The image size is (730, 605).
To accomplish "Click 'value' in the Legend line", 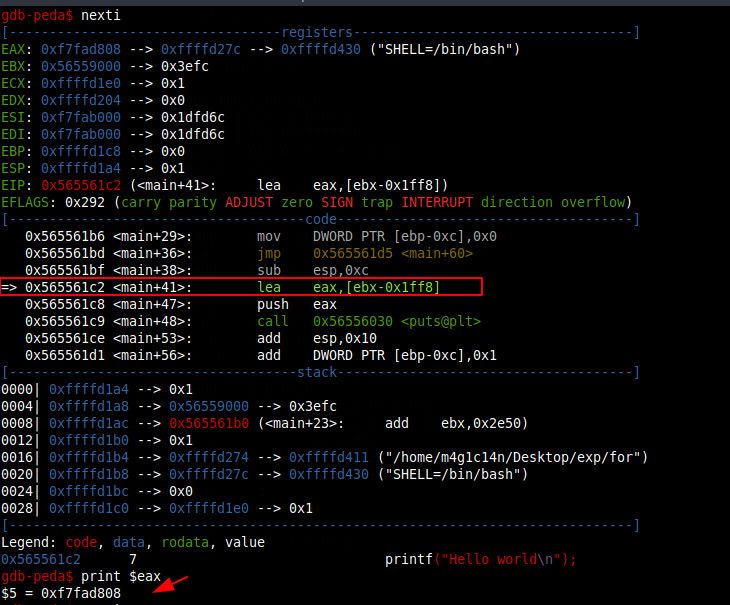I will click(x=245, y=543).
